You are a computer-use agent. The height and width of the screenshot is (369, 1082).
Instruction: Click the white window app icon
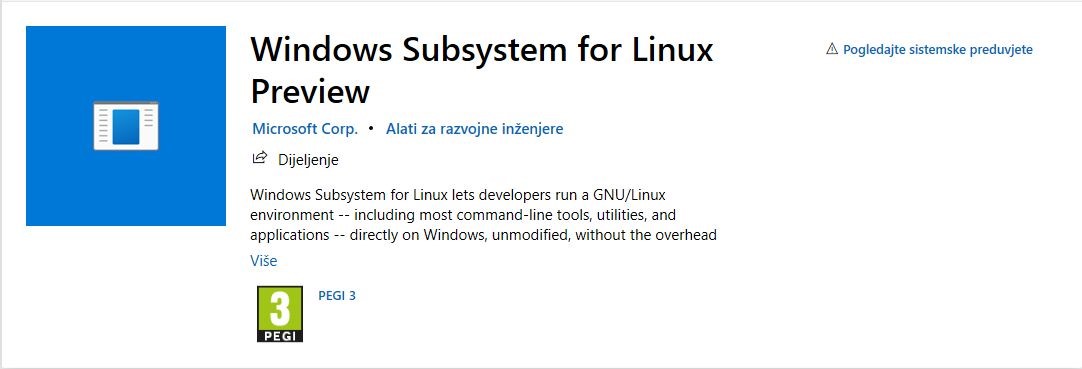pos(126,126)
